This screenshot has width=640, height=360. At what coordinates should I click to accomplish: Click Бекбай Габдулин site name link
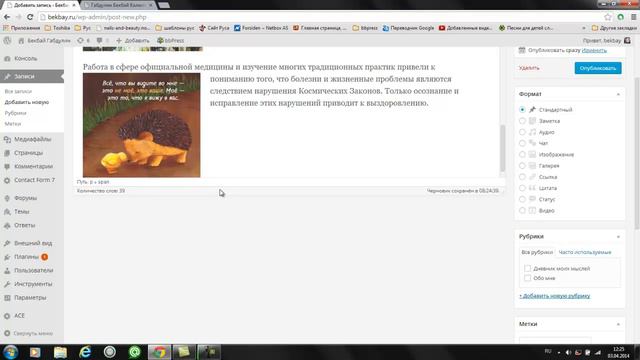(x=45, y=40)
